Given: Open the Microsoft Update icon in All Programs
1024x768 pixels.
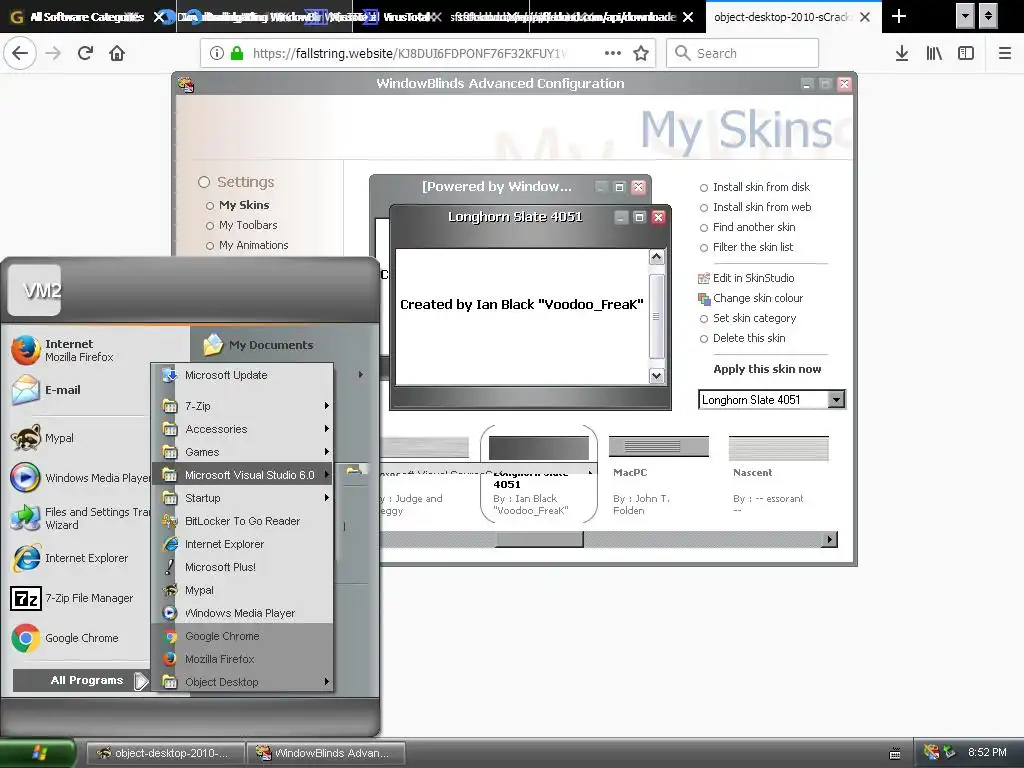Looking at the screenshot, I should [x=169, y=375].
